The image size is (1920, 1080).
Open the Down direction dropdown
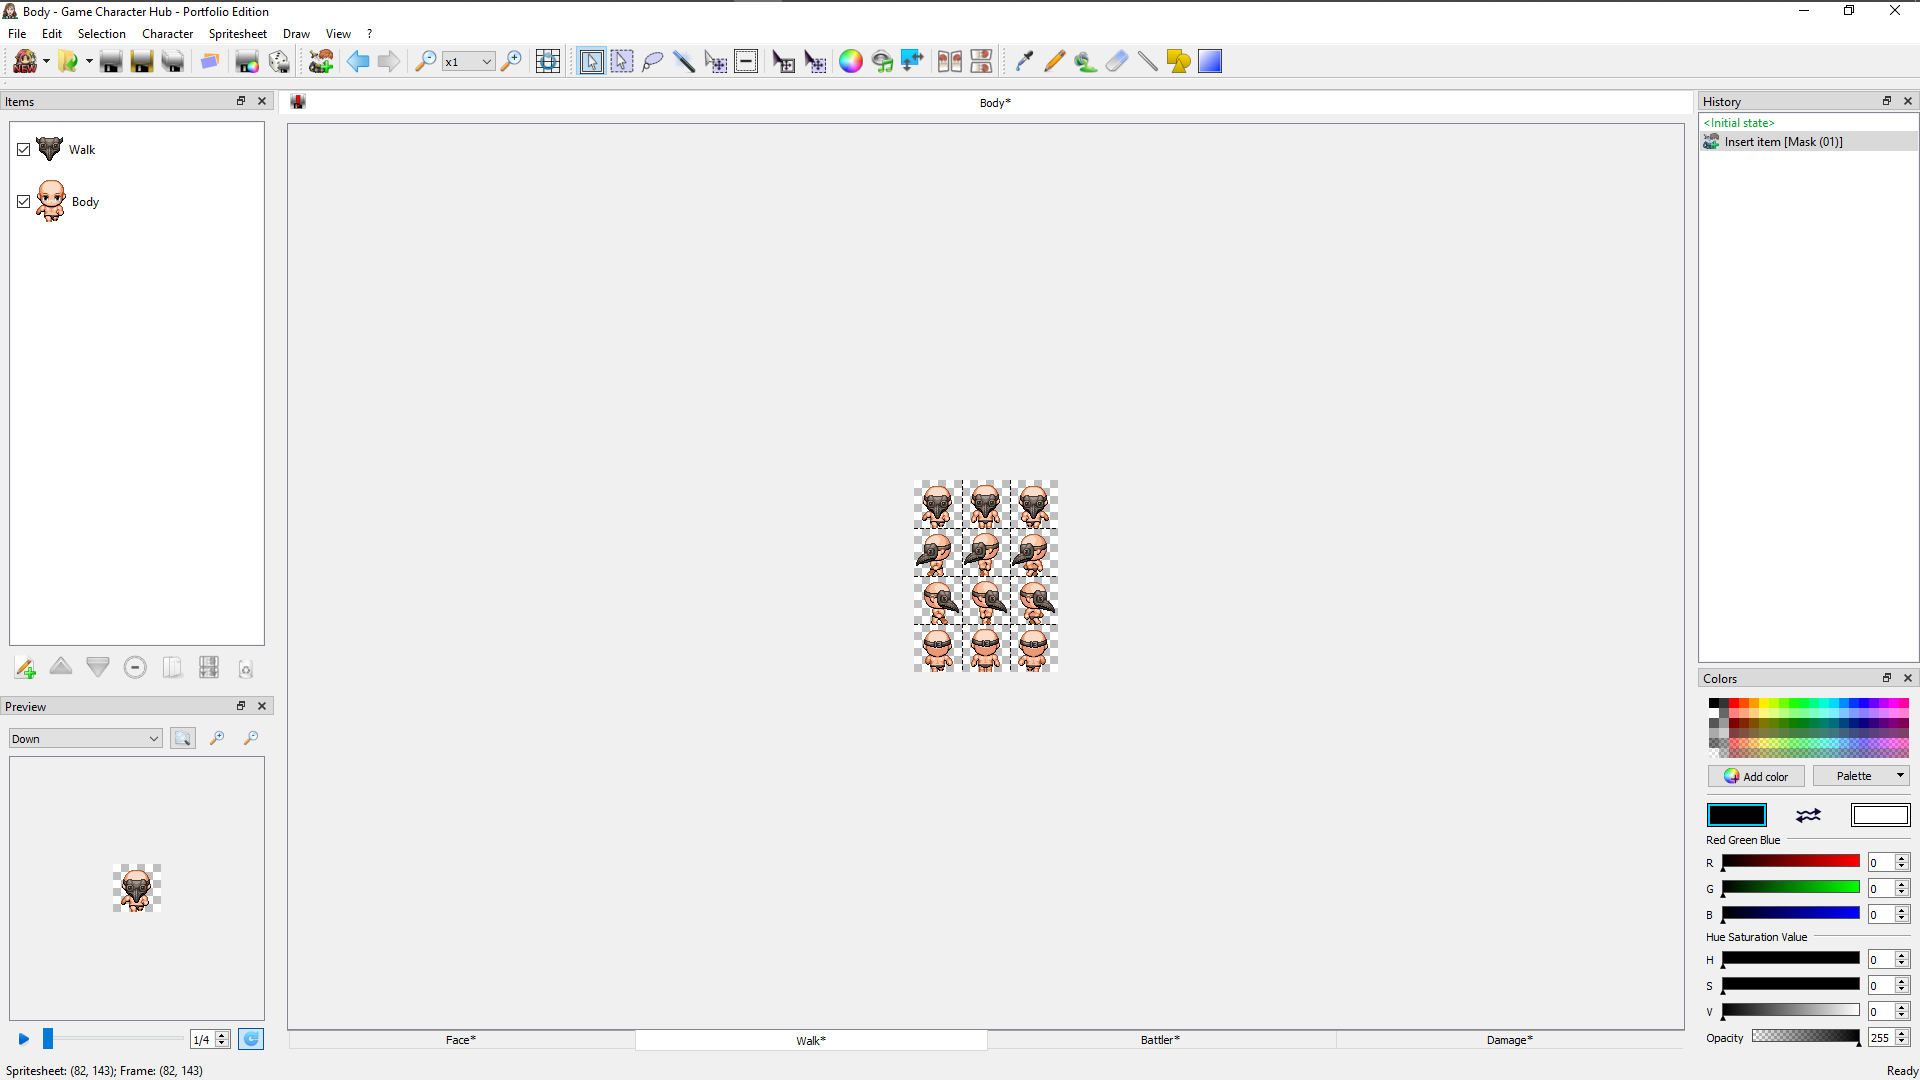tap(85, 739)
